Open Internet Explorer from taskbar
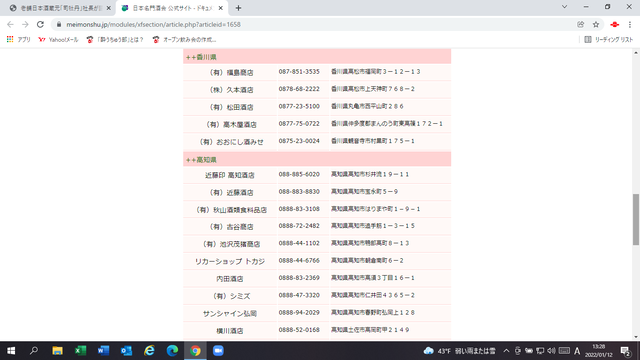The width and height of the screenshot is (640, 360). (149, 351)
